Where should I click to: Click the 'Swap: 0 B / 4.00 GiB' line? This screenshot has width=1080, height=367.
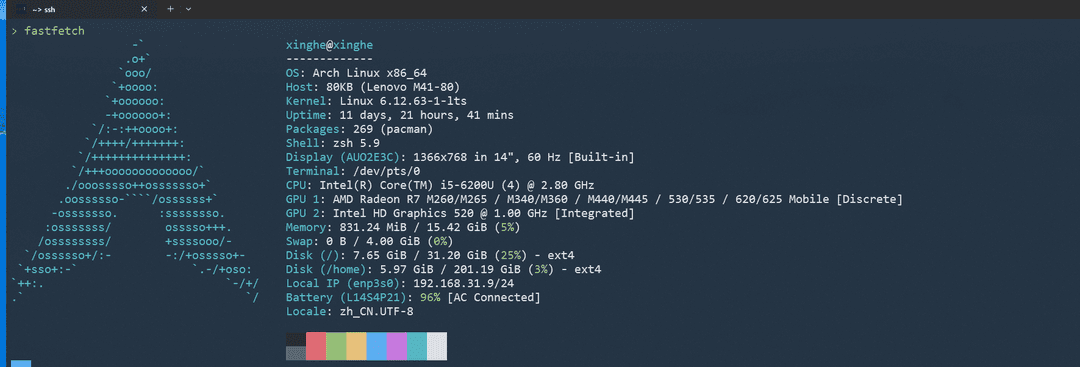click(x=369, y=242)
